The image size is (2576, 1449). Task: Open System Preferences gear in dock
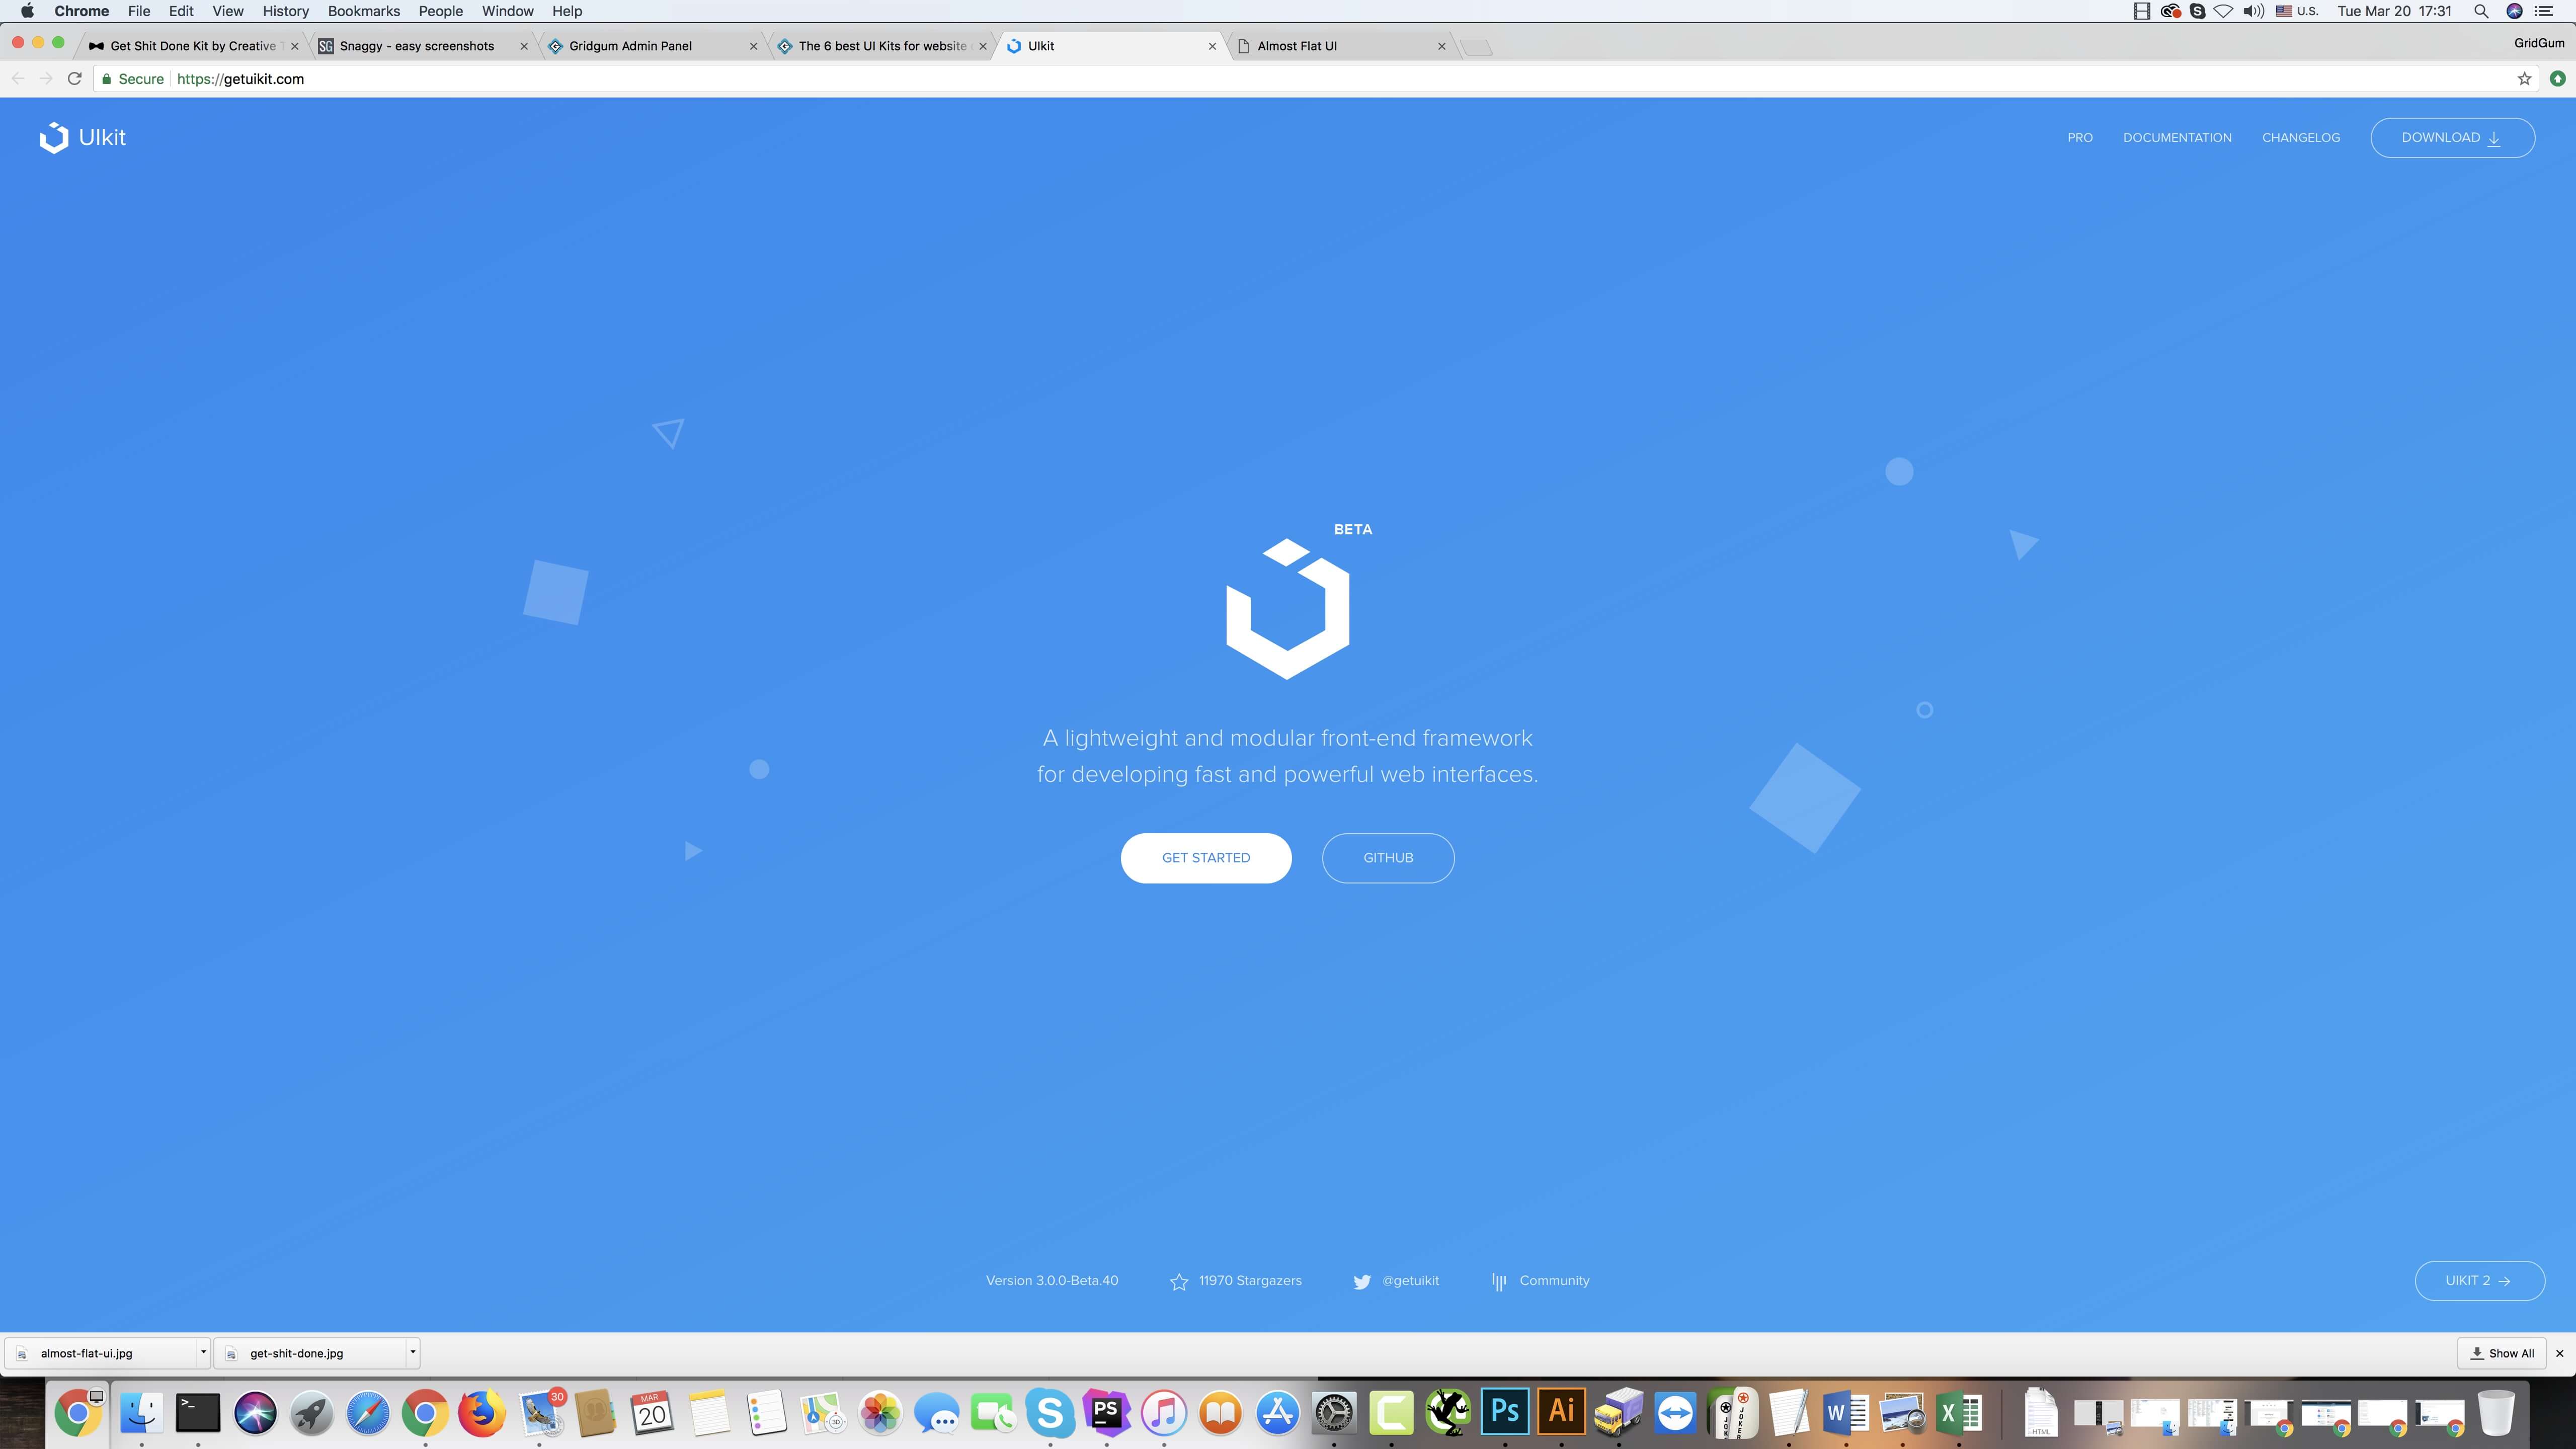click(x=1334, y=1413)
